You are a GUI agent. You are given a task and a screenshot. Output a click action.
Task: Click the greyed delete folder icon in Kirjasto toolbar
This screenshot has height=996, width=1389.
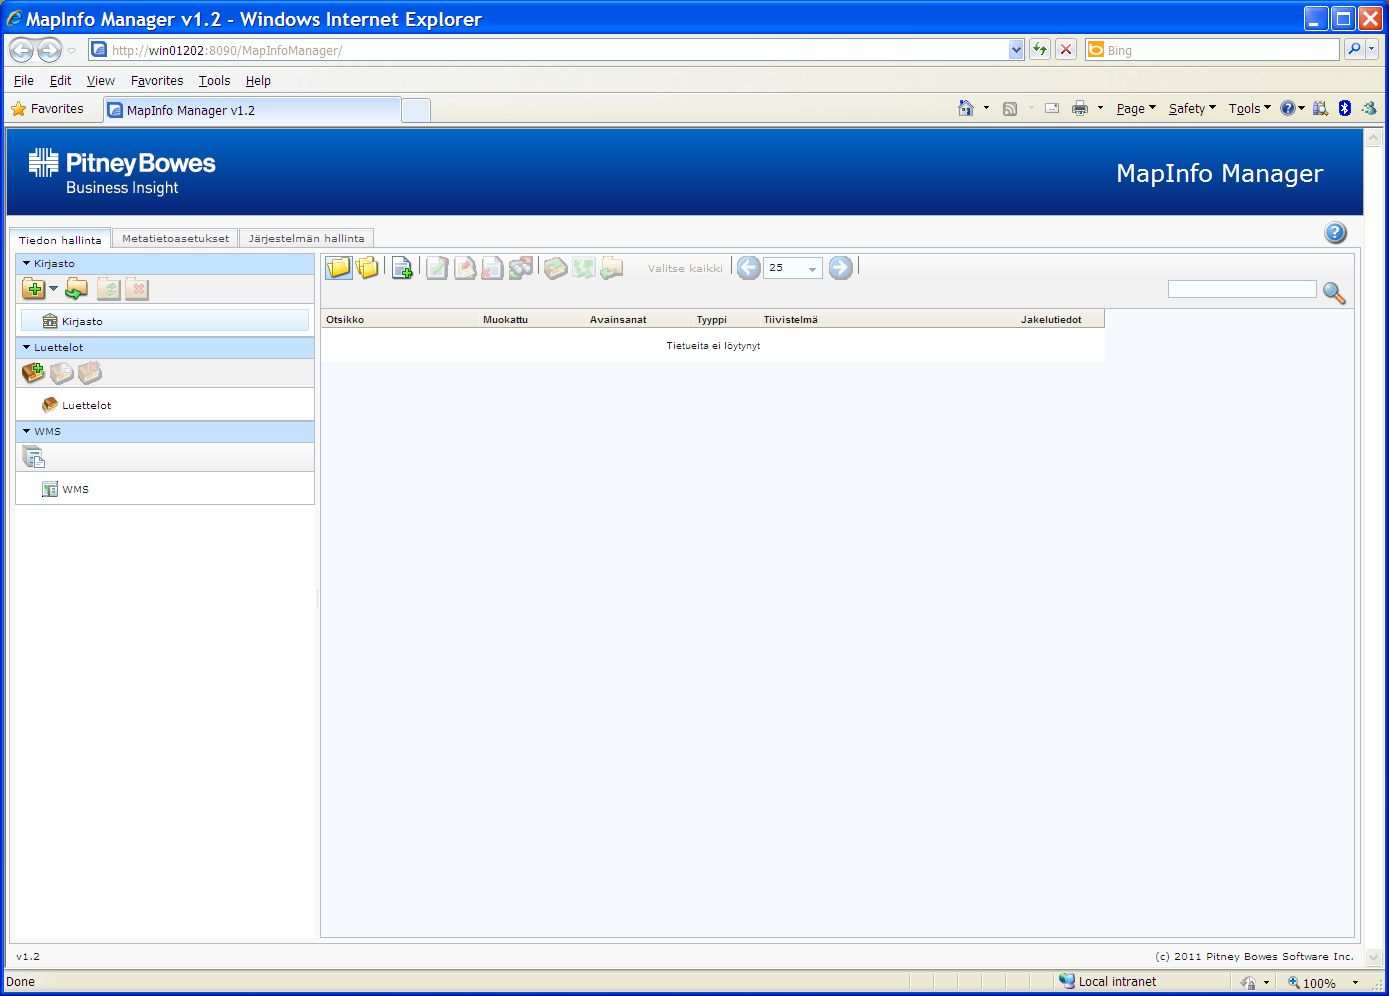137,289
